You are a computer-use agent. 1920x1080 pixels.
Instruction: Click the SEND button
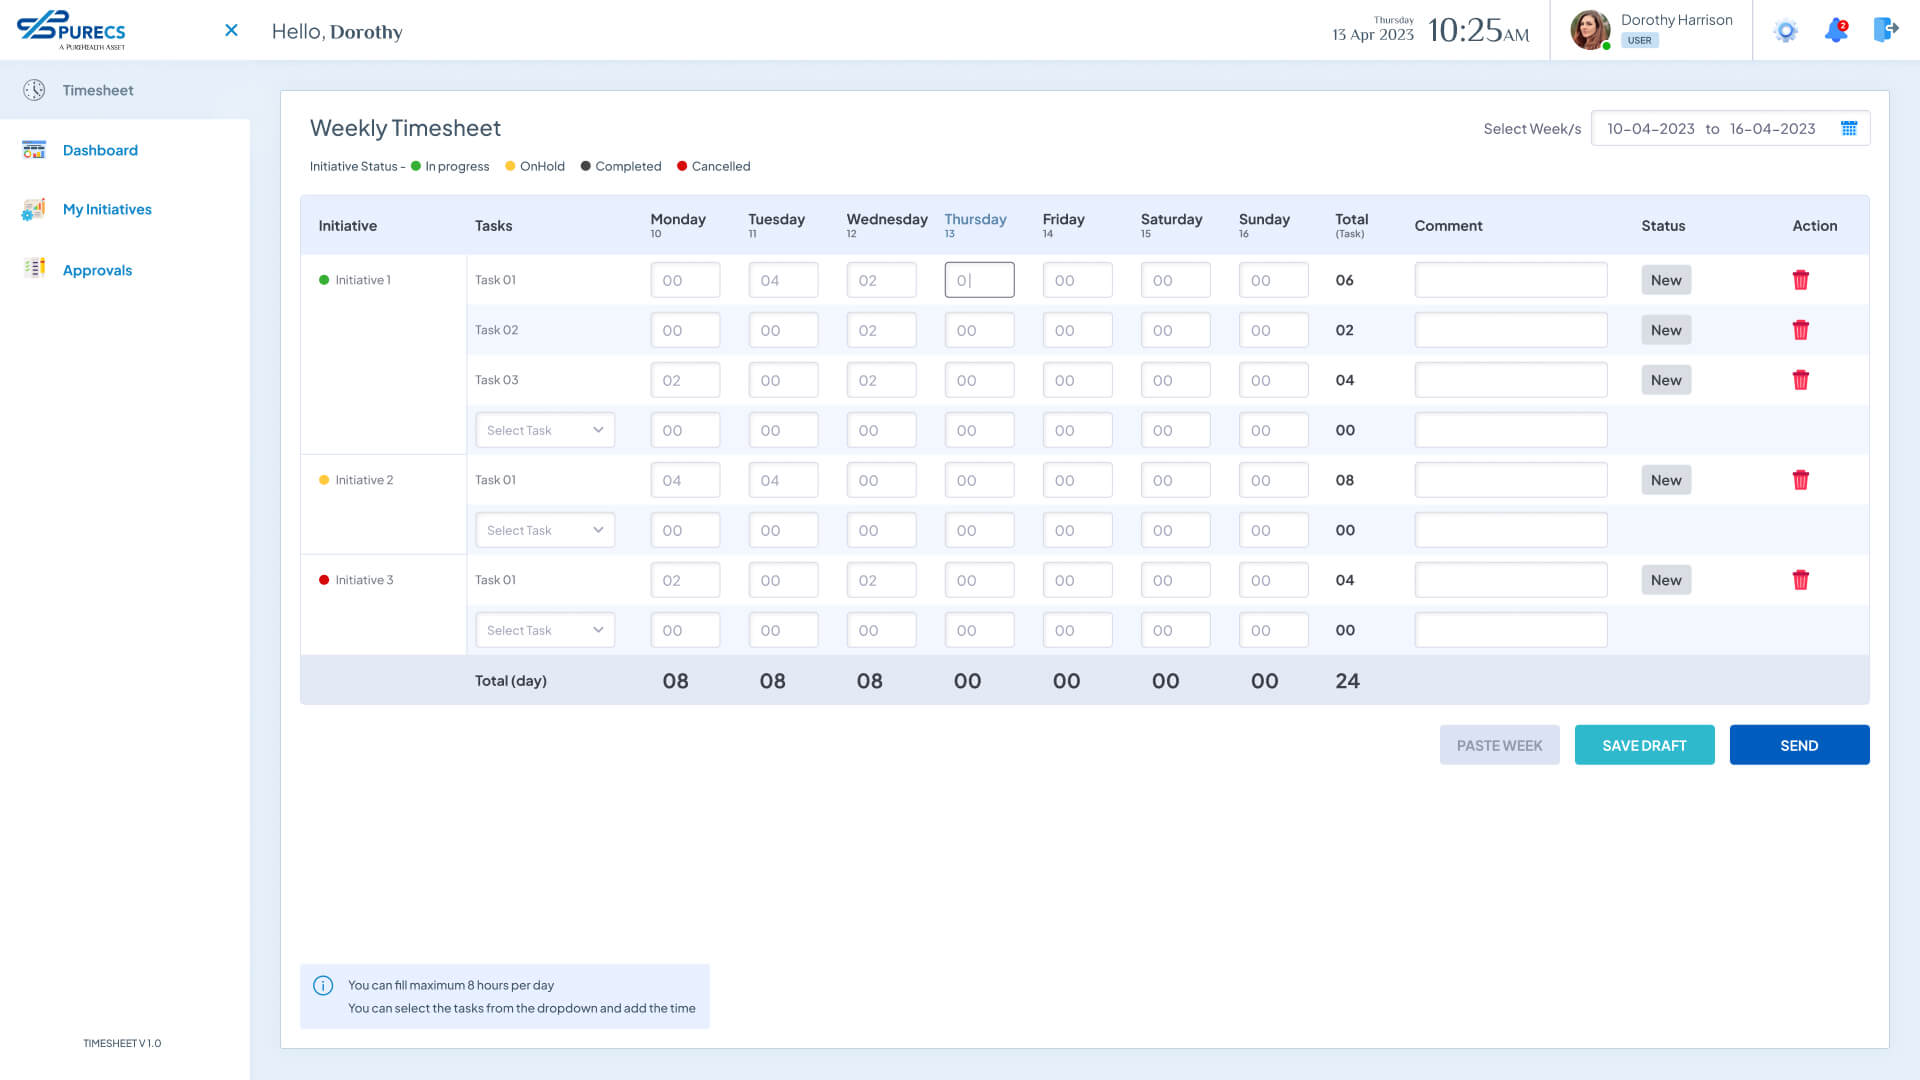pos(1799,745)
